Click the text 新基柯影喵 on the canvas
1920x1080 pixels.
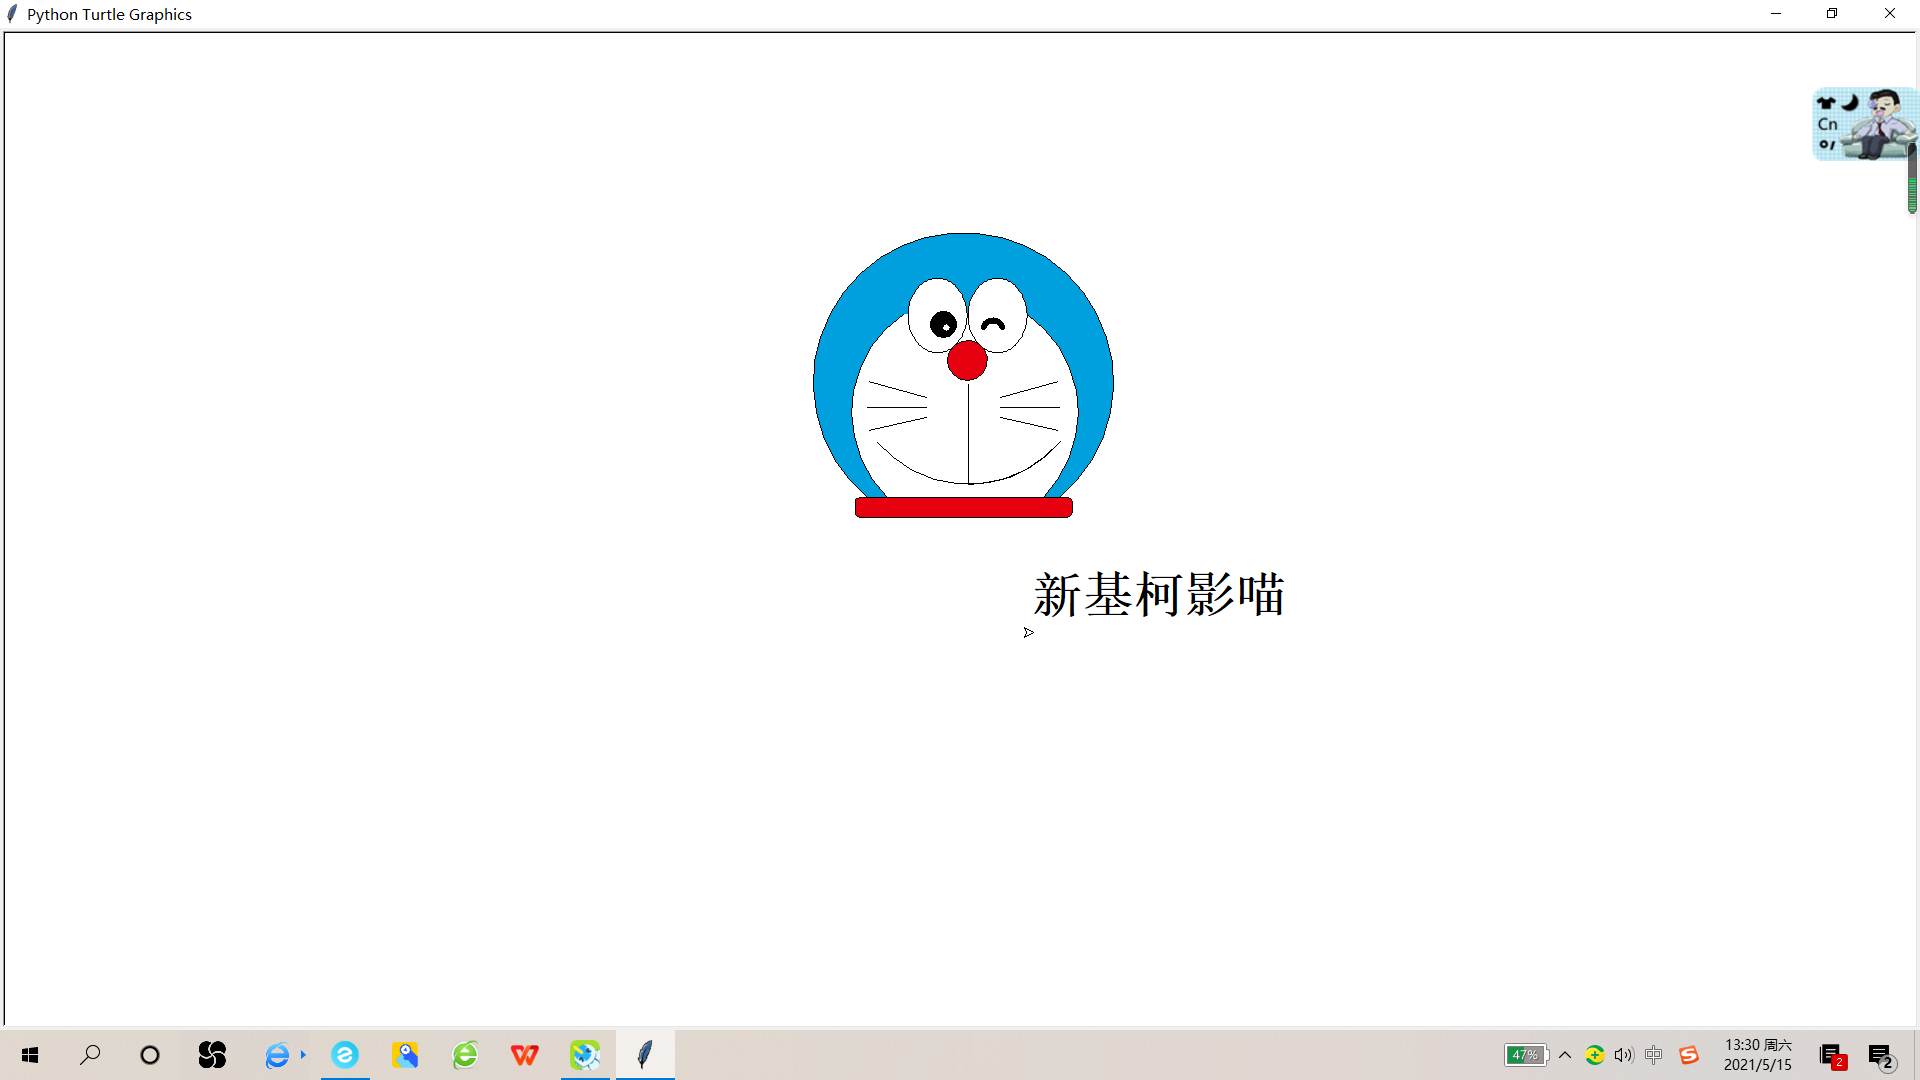[x=1159, y=594]
